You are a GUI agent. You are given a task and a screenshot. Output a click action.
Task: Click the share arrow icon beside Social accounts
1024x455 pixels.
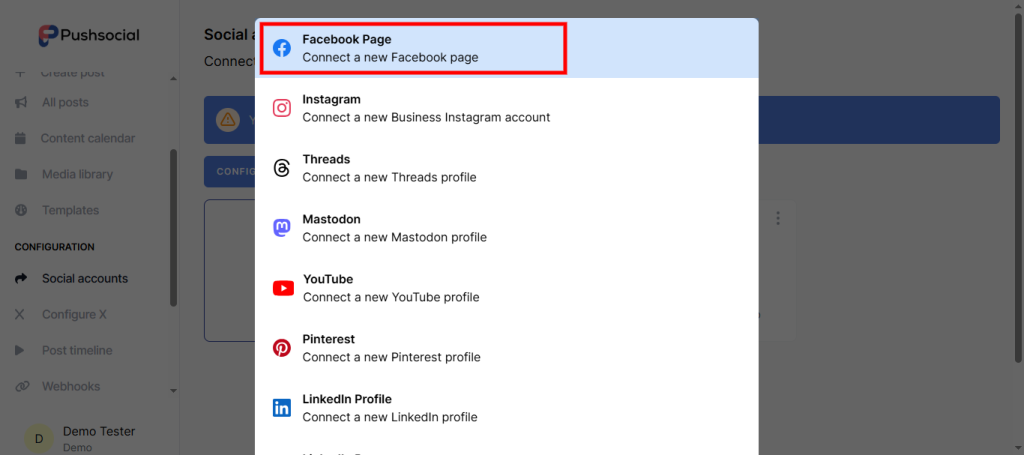(21, 278)
